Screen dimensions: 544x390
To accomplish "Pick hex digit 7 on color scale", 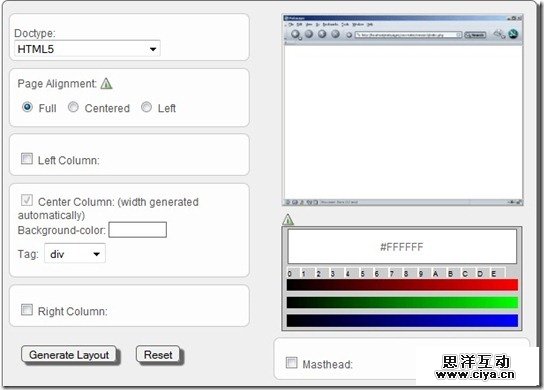I will click(x=396, y=273).
